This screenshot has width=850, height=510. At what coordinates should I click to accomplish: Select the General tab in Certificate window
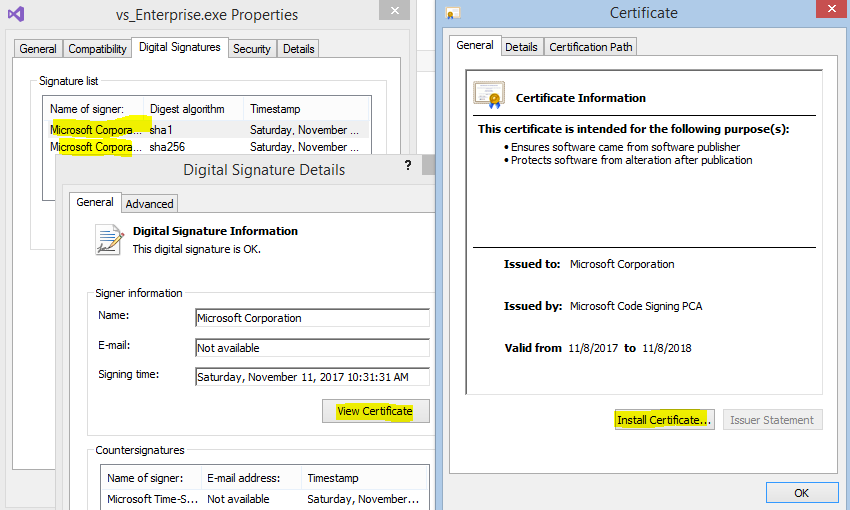(x=475, y=46)
